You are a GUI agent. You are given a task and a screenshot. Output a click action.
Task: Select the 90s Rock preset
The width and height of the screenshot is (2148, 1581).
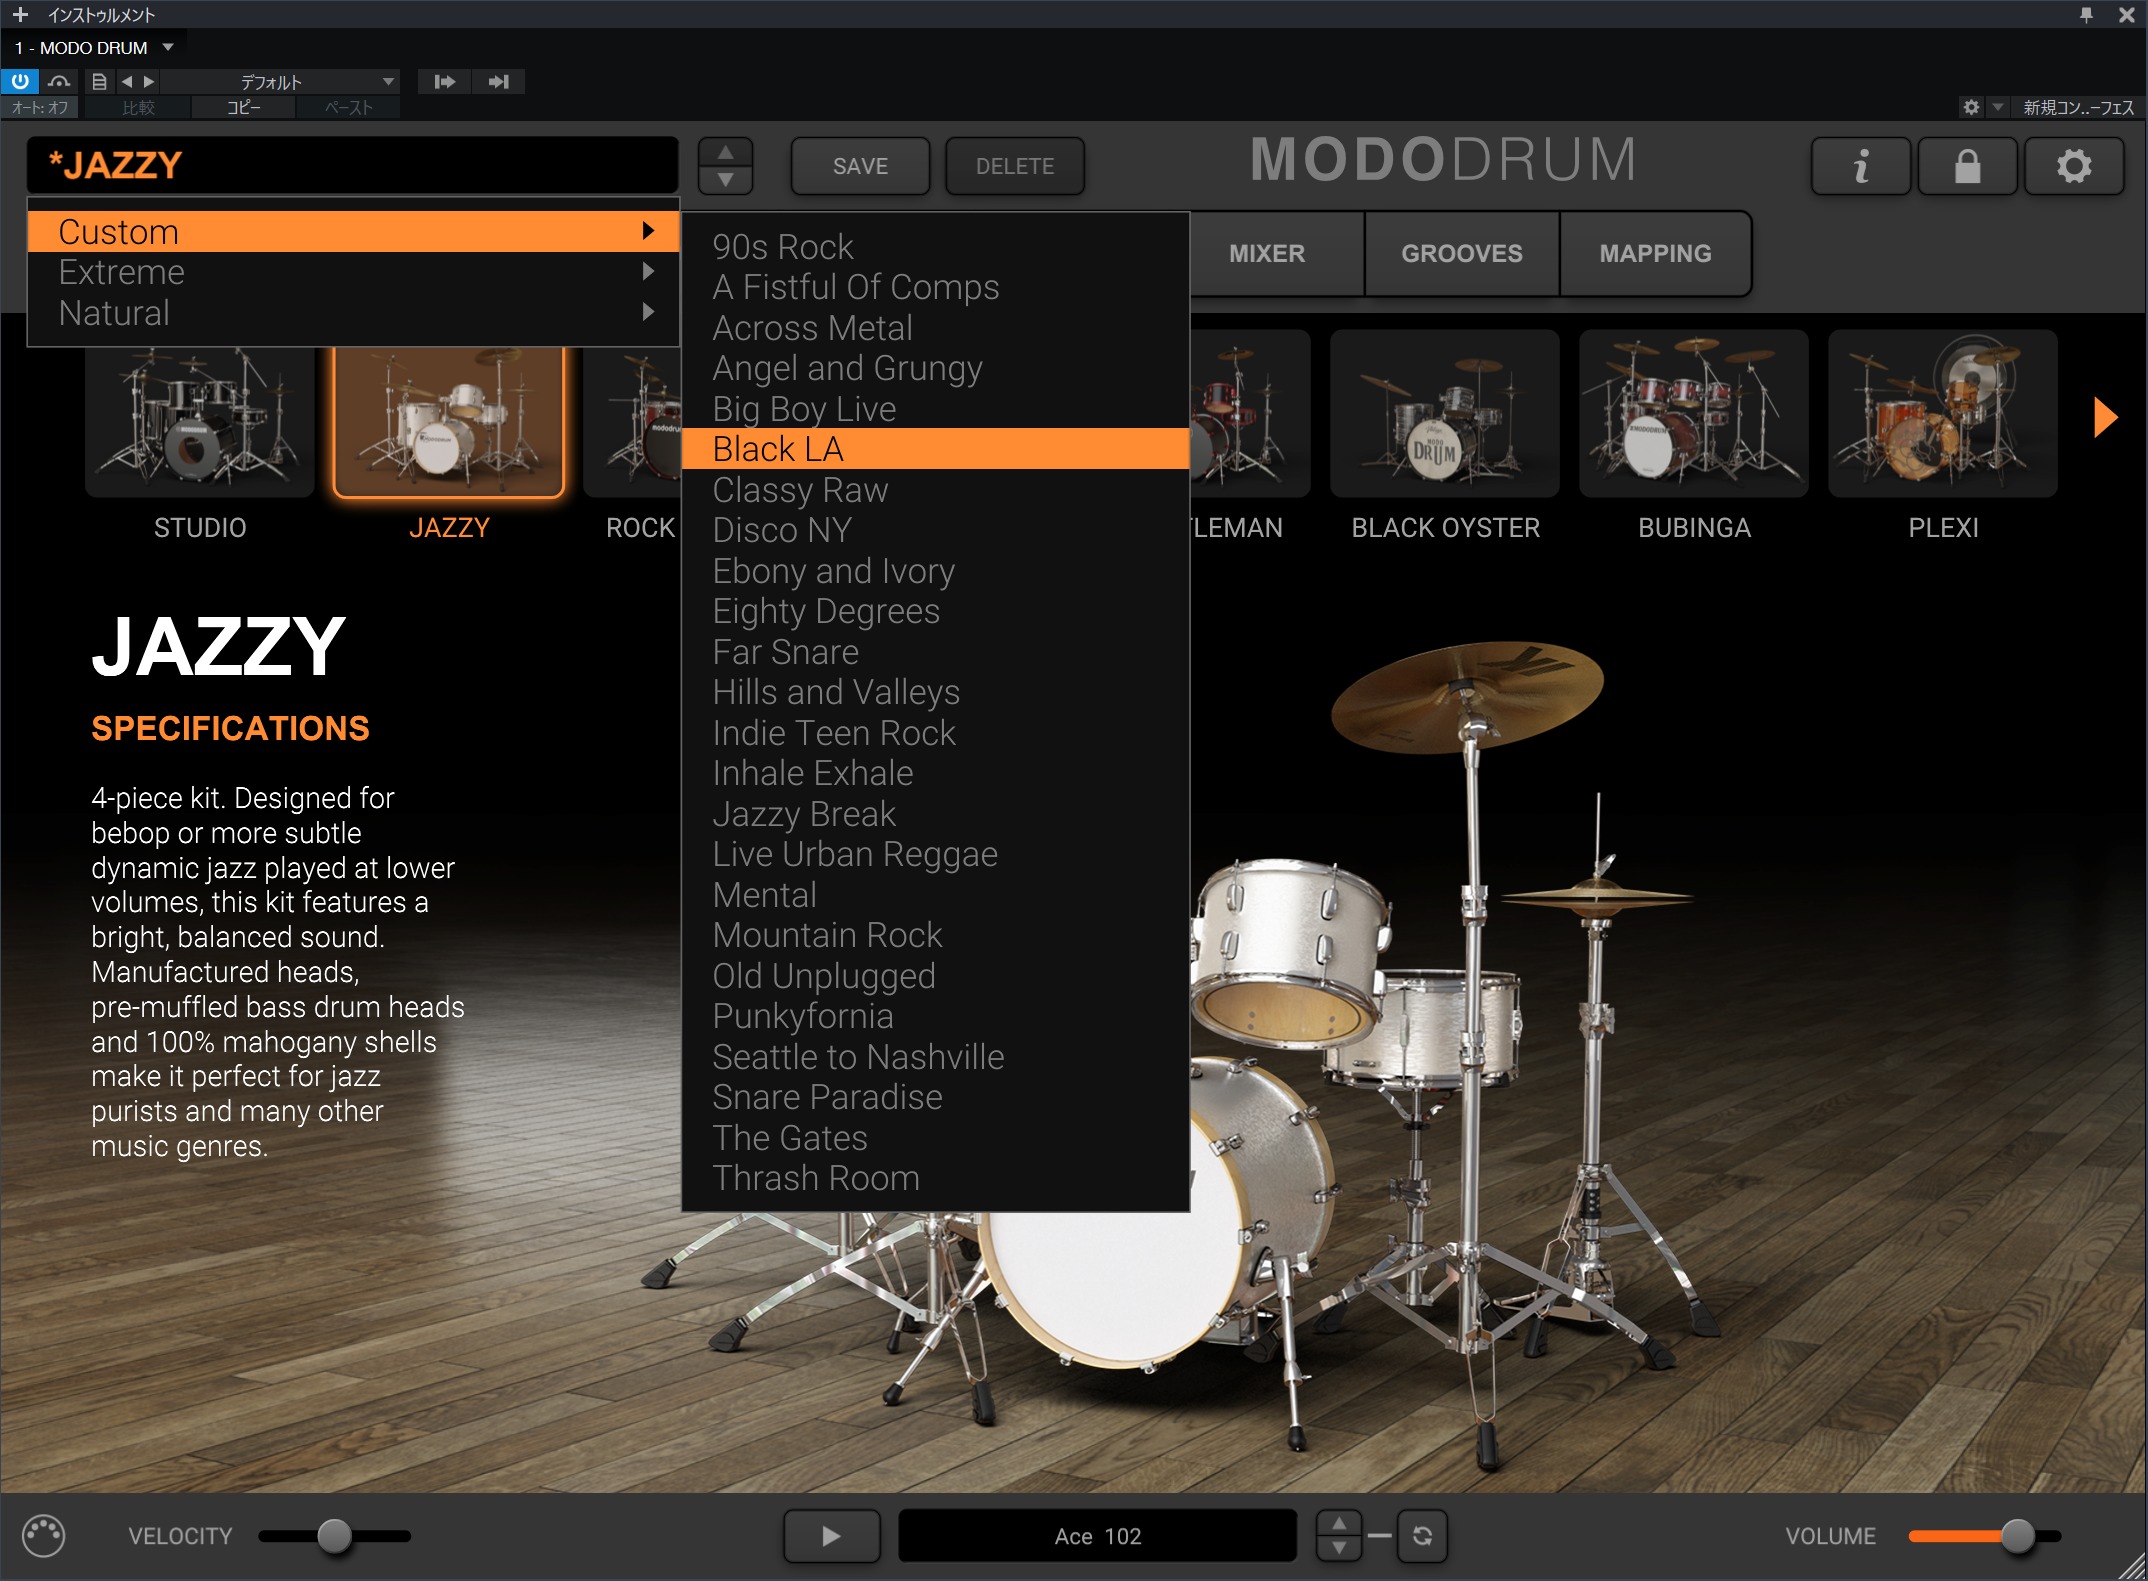tap(935, 246)
